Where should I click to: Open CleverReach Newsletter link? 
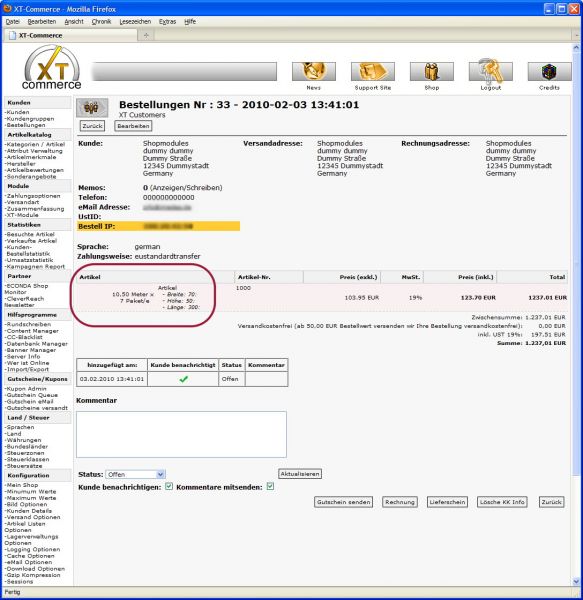(24, 302)
